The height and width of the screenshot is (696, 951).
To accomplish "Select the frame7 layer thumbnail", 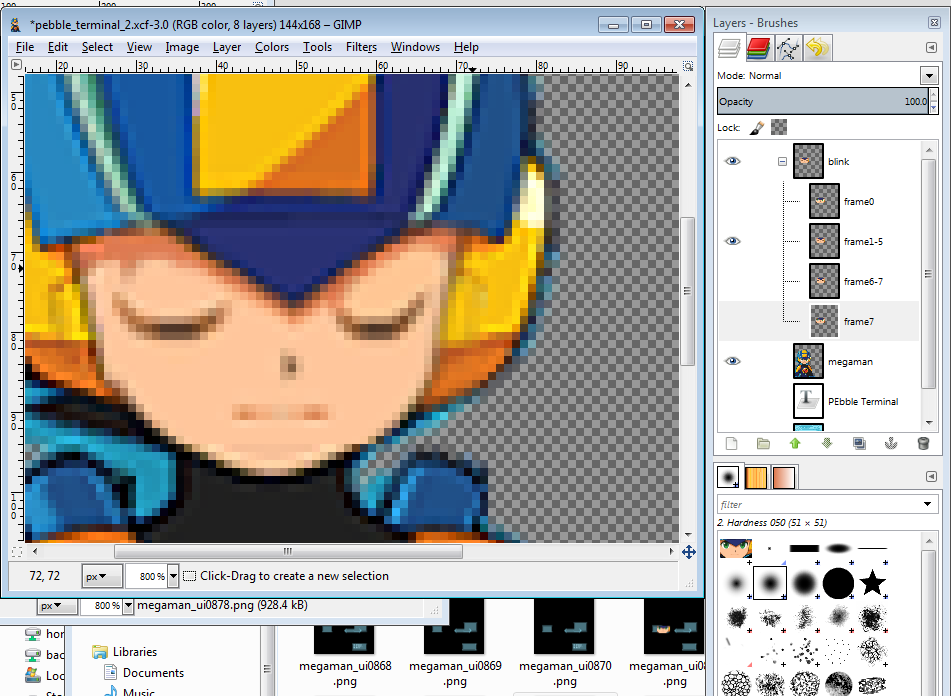I will pos(824,321).
